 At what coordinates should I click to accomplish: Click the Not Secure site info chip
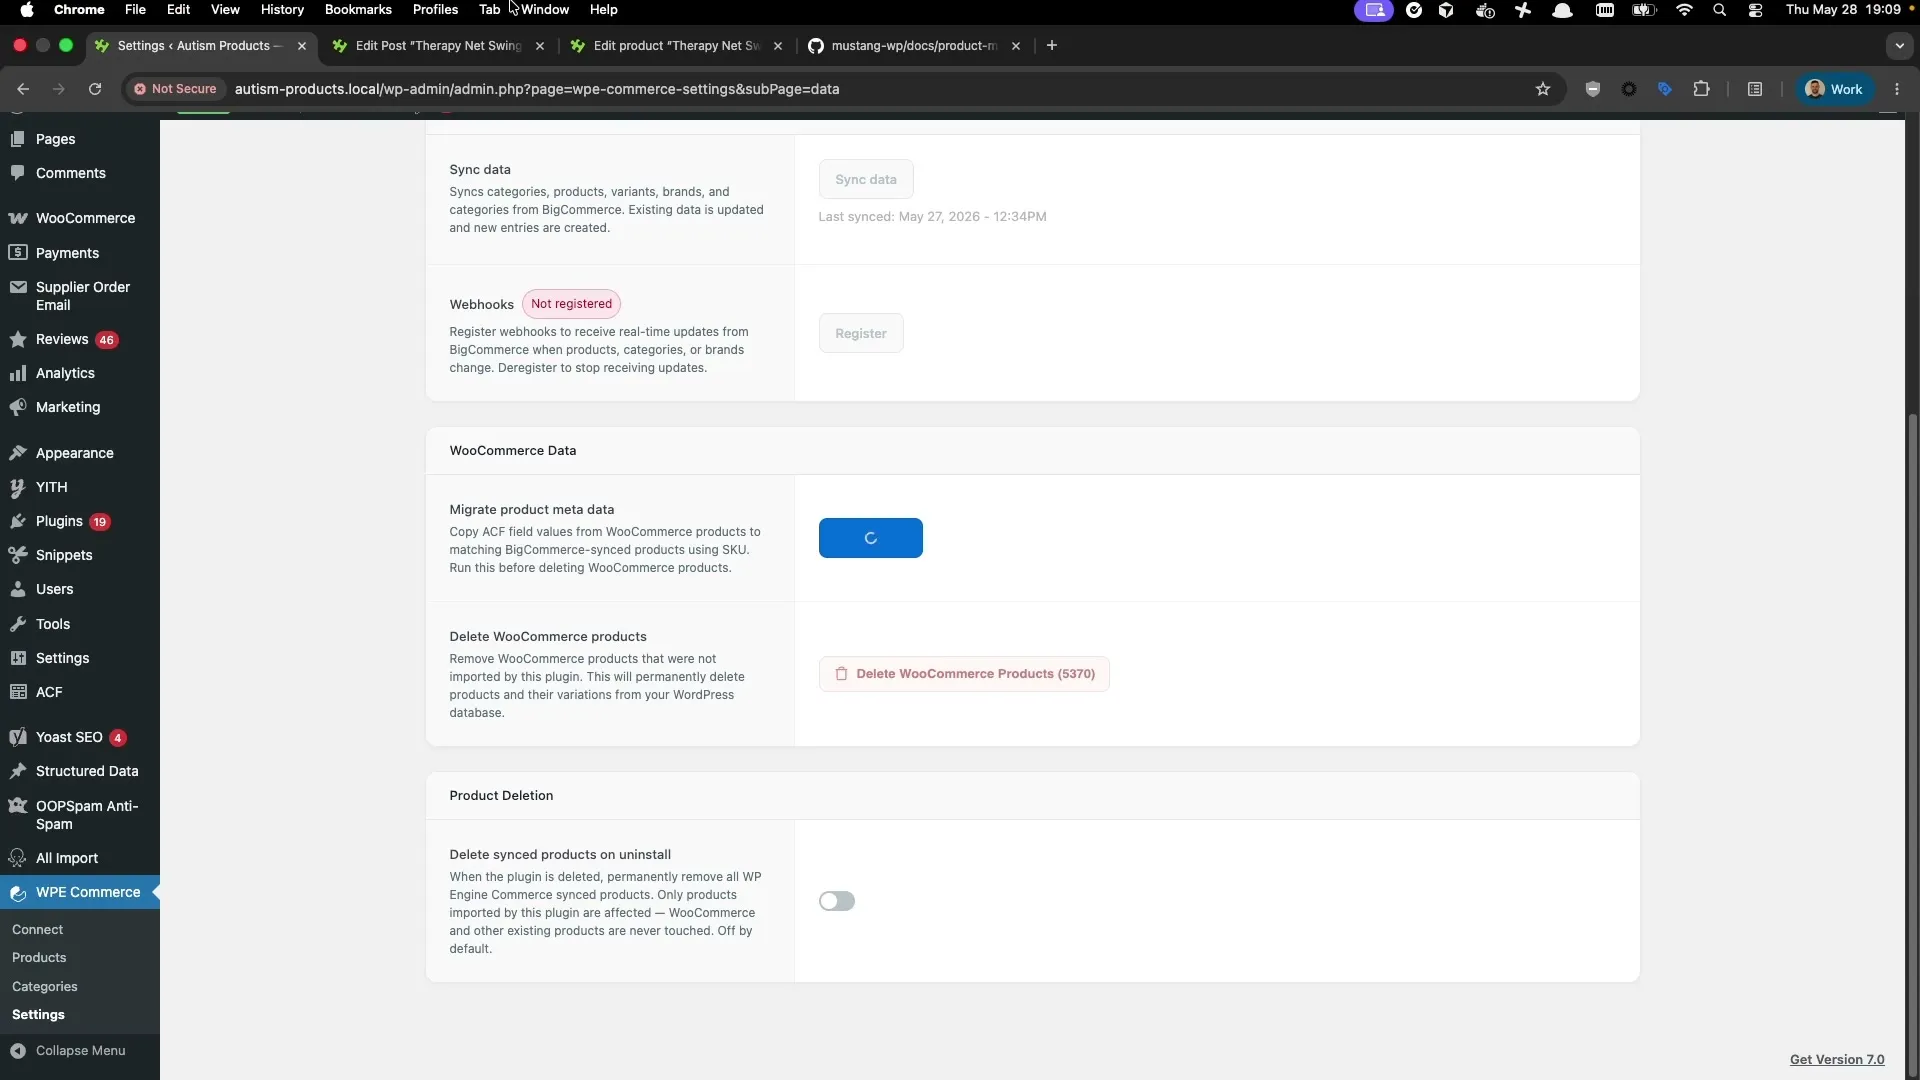[176, 89]
